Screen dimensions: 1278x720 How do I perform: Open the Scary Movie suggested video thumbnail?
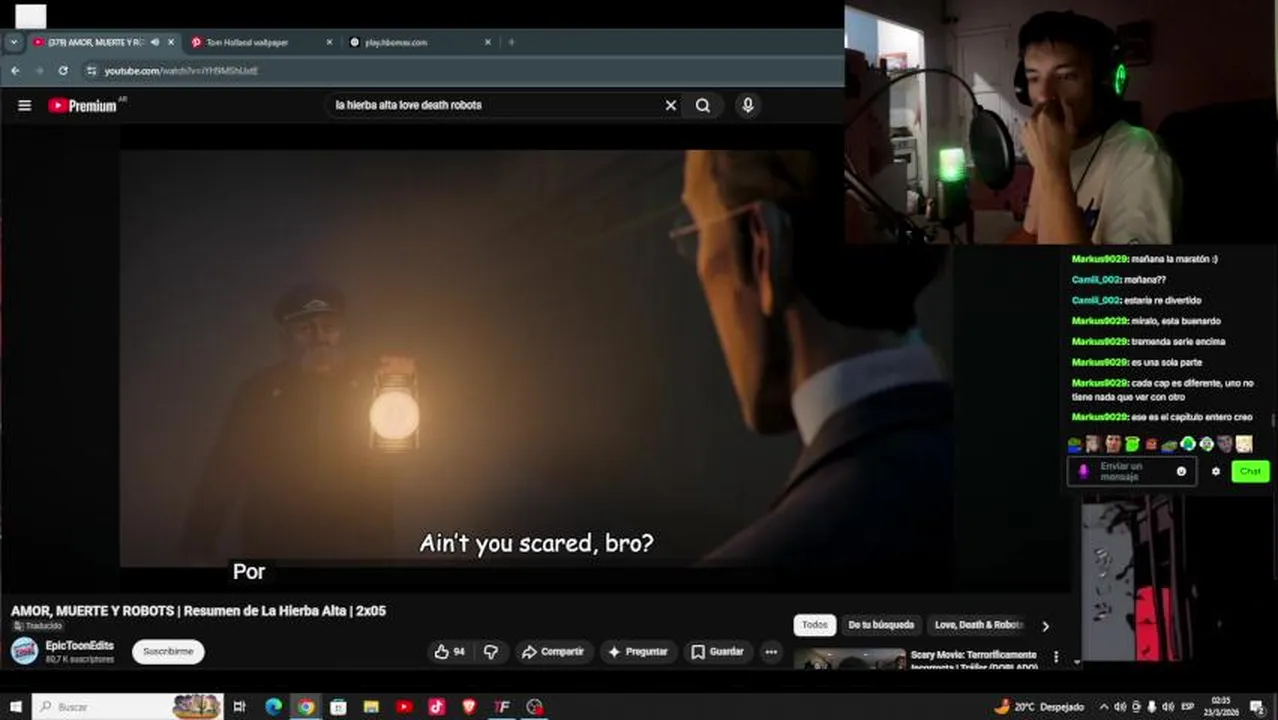click(x=850, y=659)
